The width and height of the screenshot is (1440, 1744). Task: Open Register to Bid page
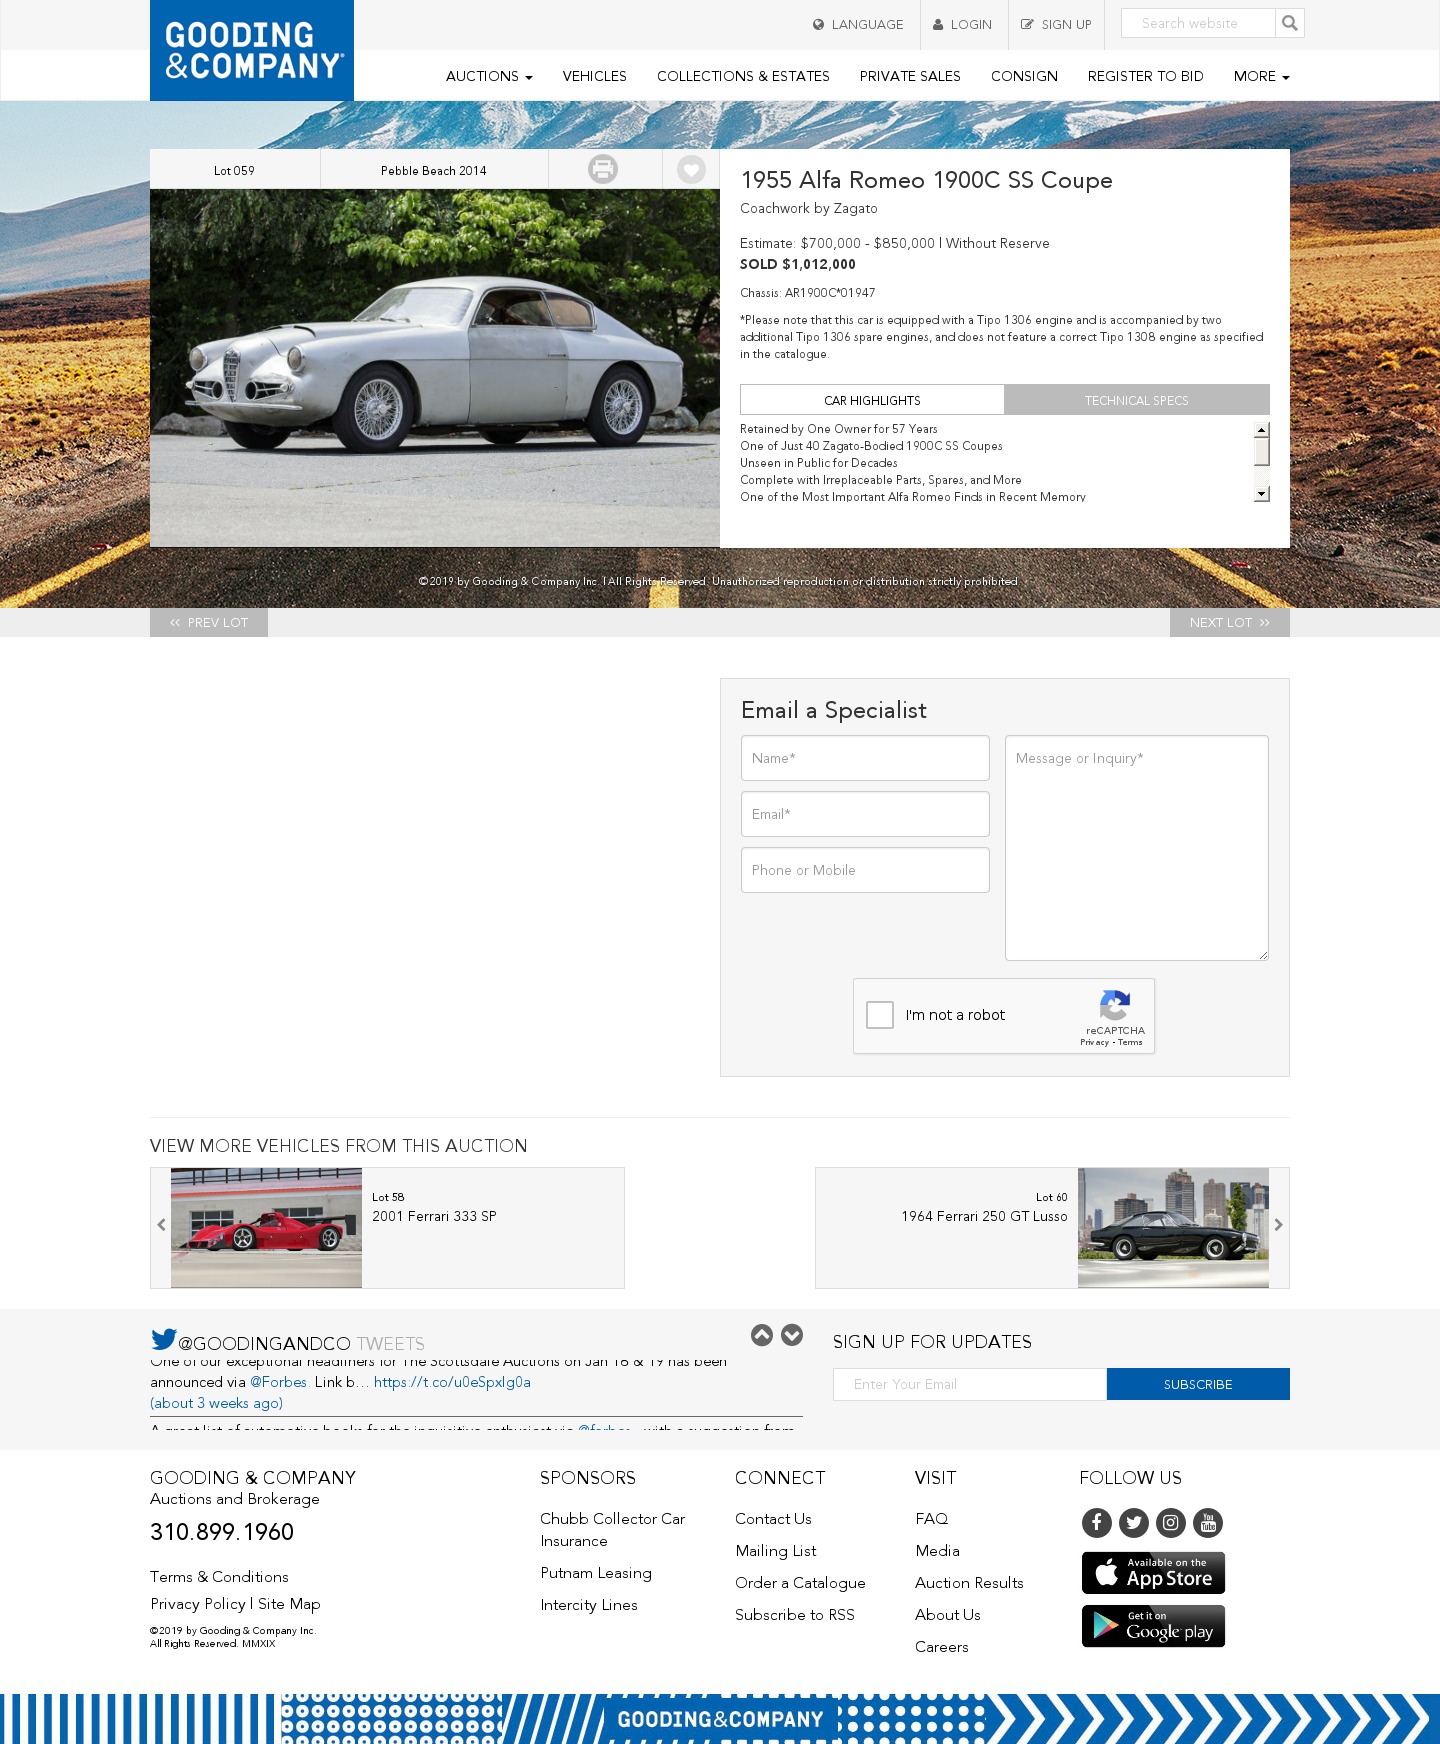coord(1145,76)
